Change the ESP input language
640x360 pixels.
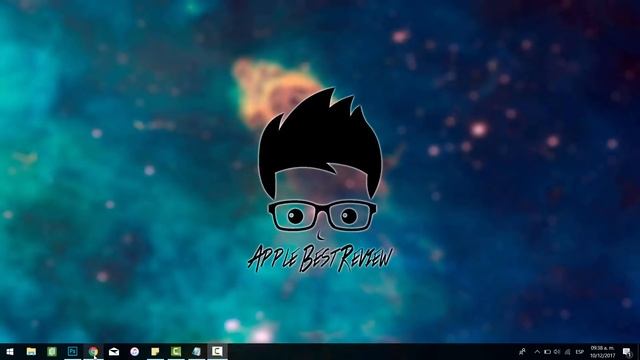pos(580,352)
